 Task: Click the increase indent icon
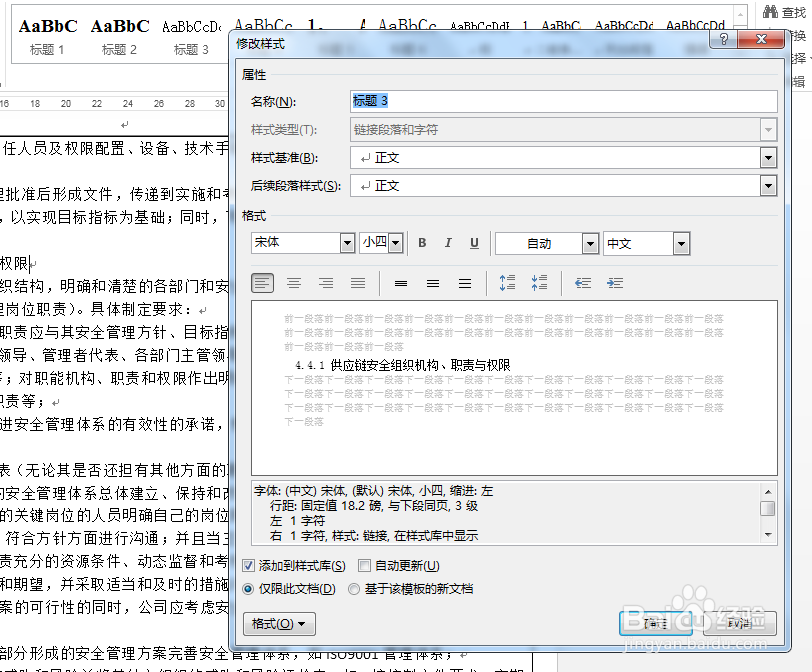coord(615,283)
